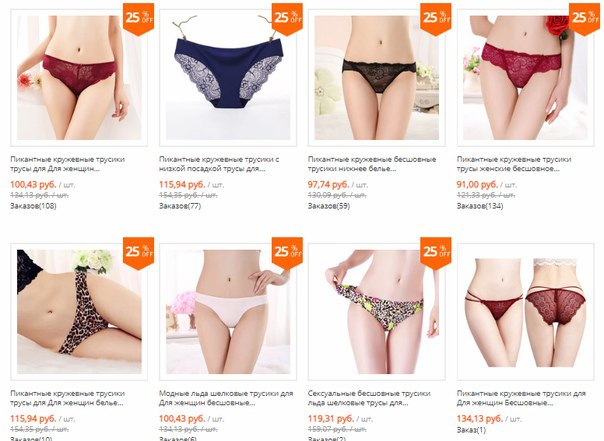Click the orders count Заказов(77)

180,206
